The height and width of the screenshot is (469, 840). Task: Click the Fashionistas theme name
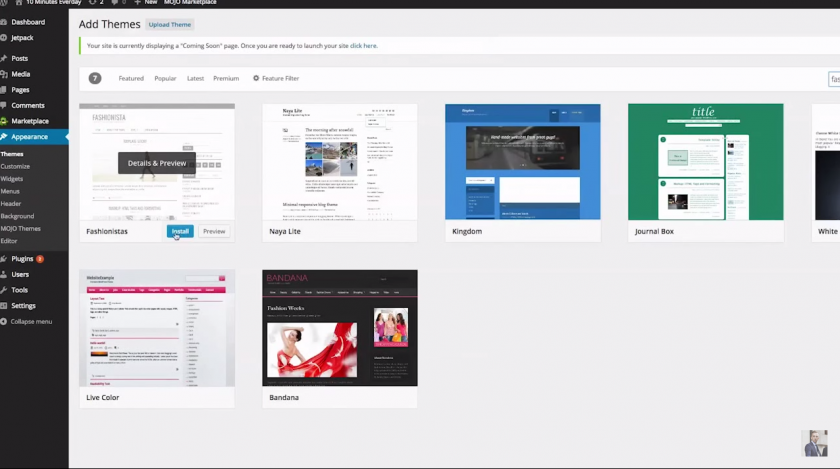click(x=107, y=232)
